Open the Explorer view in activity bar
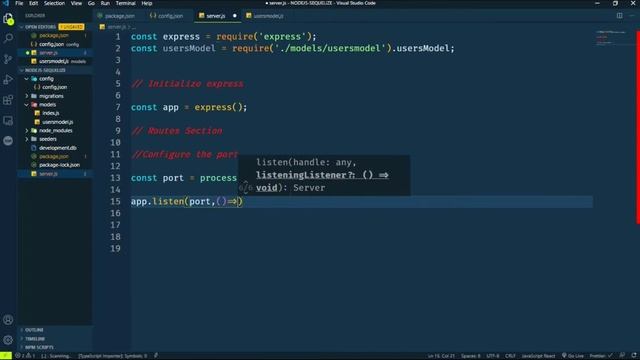Image resolution: width=640 pixels, height=360 pixels. [8, 19]
